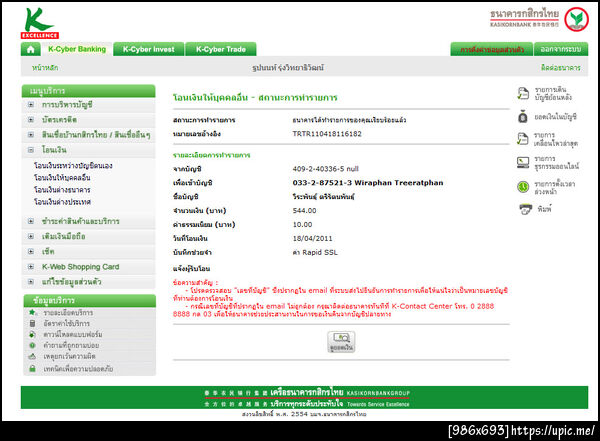600x441 pixels.
Task: Click download icon beside ดาวน์โหลดแบบฟอร์ม
Action: 32,334
